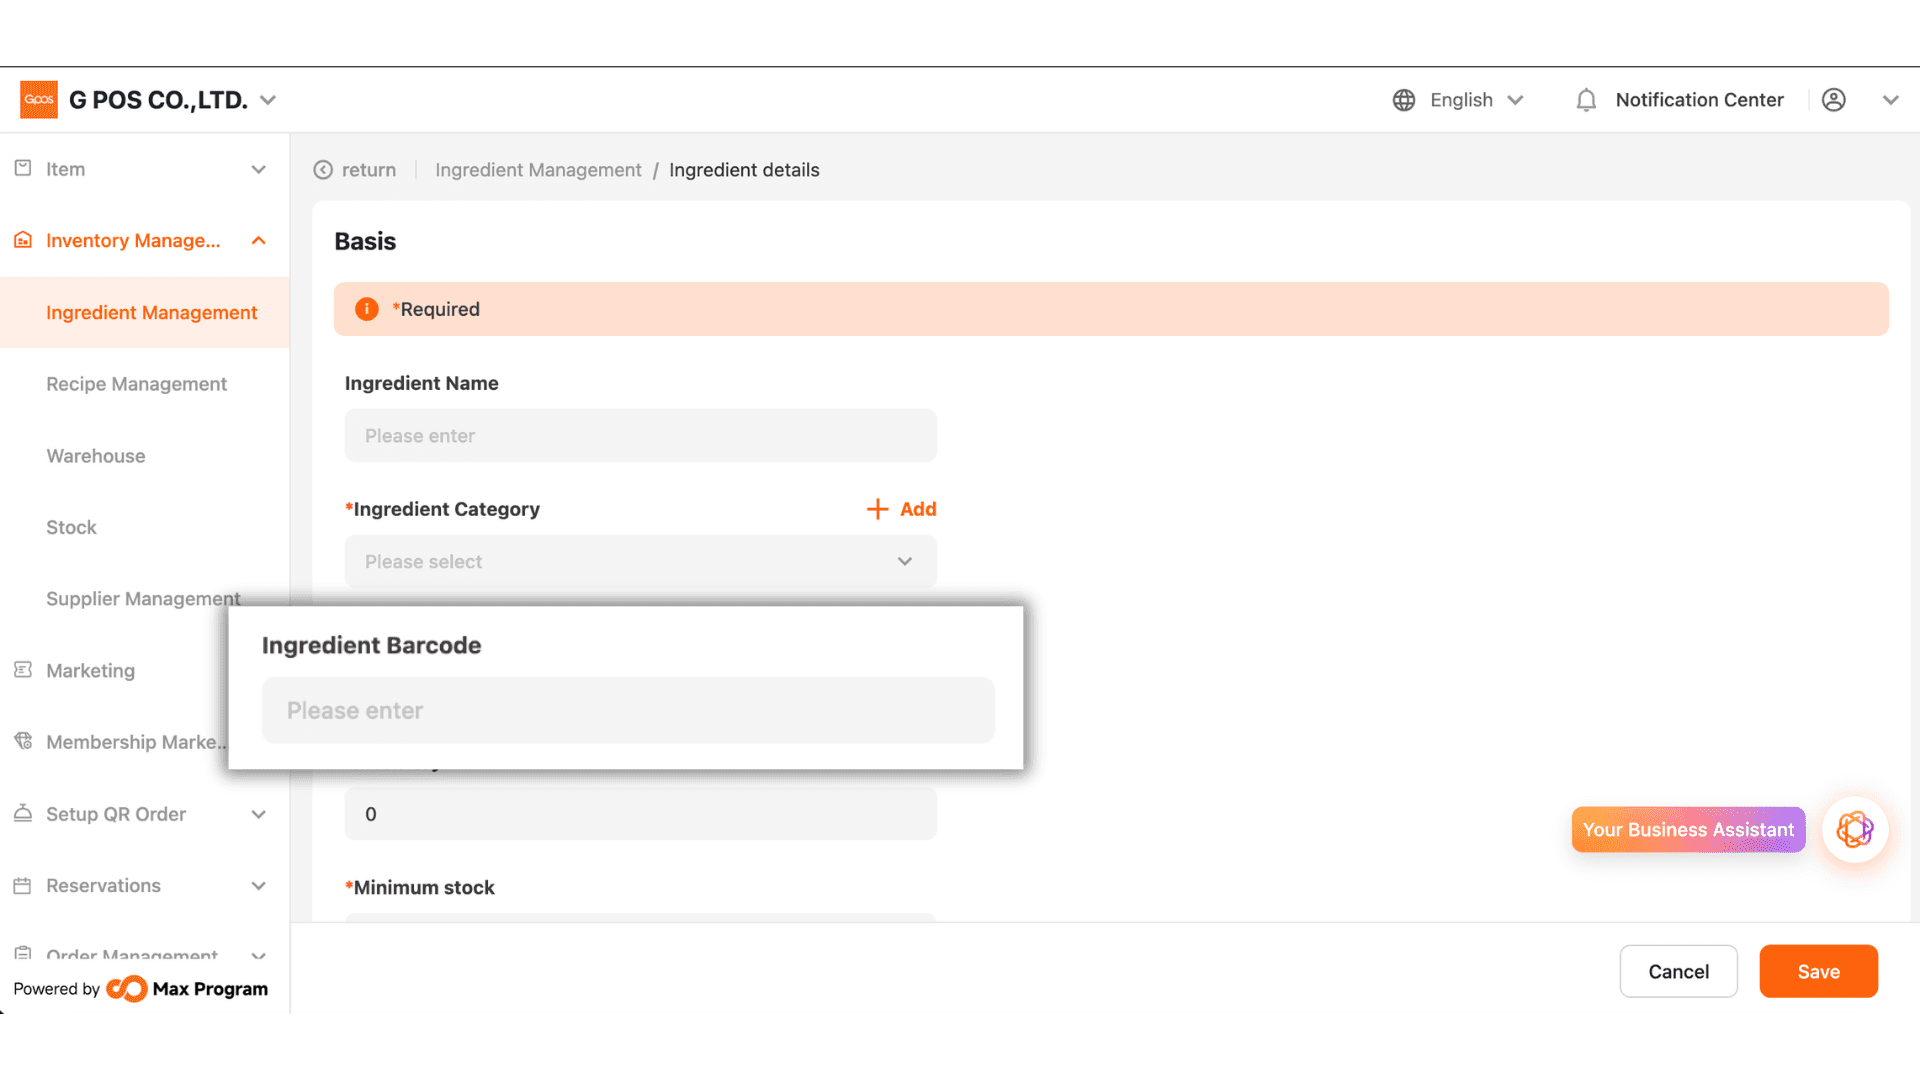
Task: Click the GPOS orange logo icon
Action: [39, 100]
